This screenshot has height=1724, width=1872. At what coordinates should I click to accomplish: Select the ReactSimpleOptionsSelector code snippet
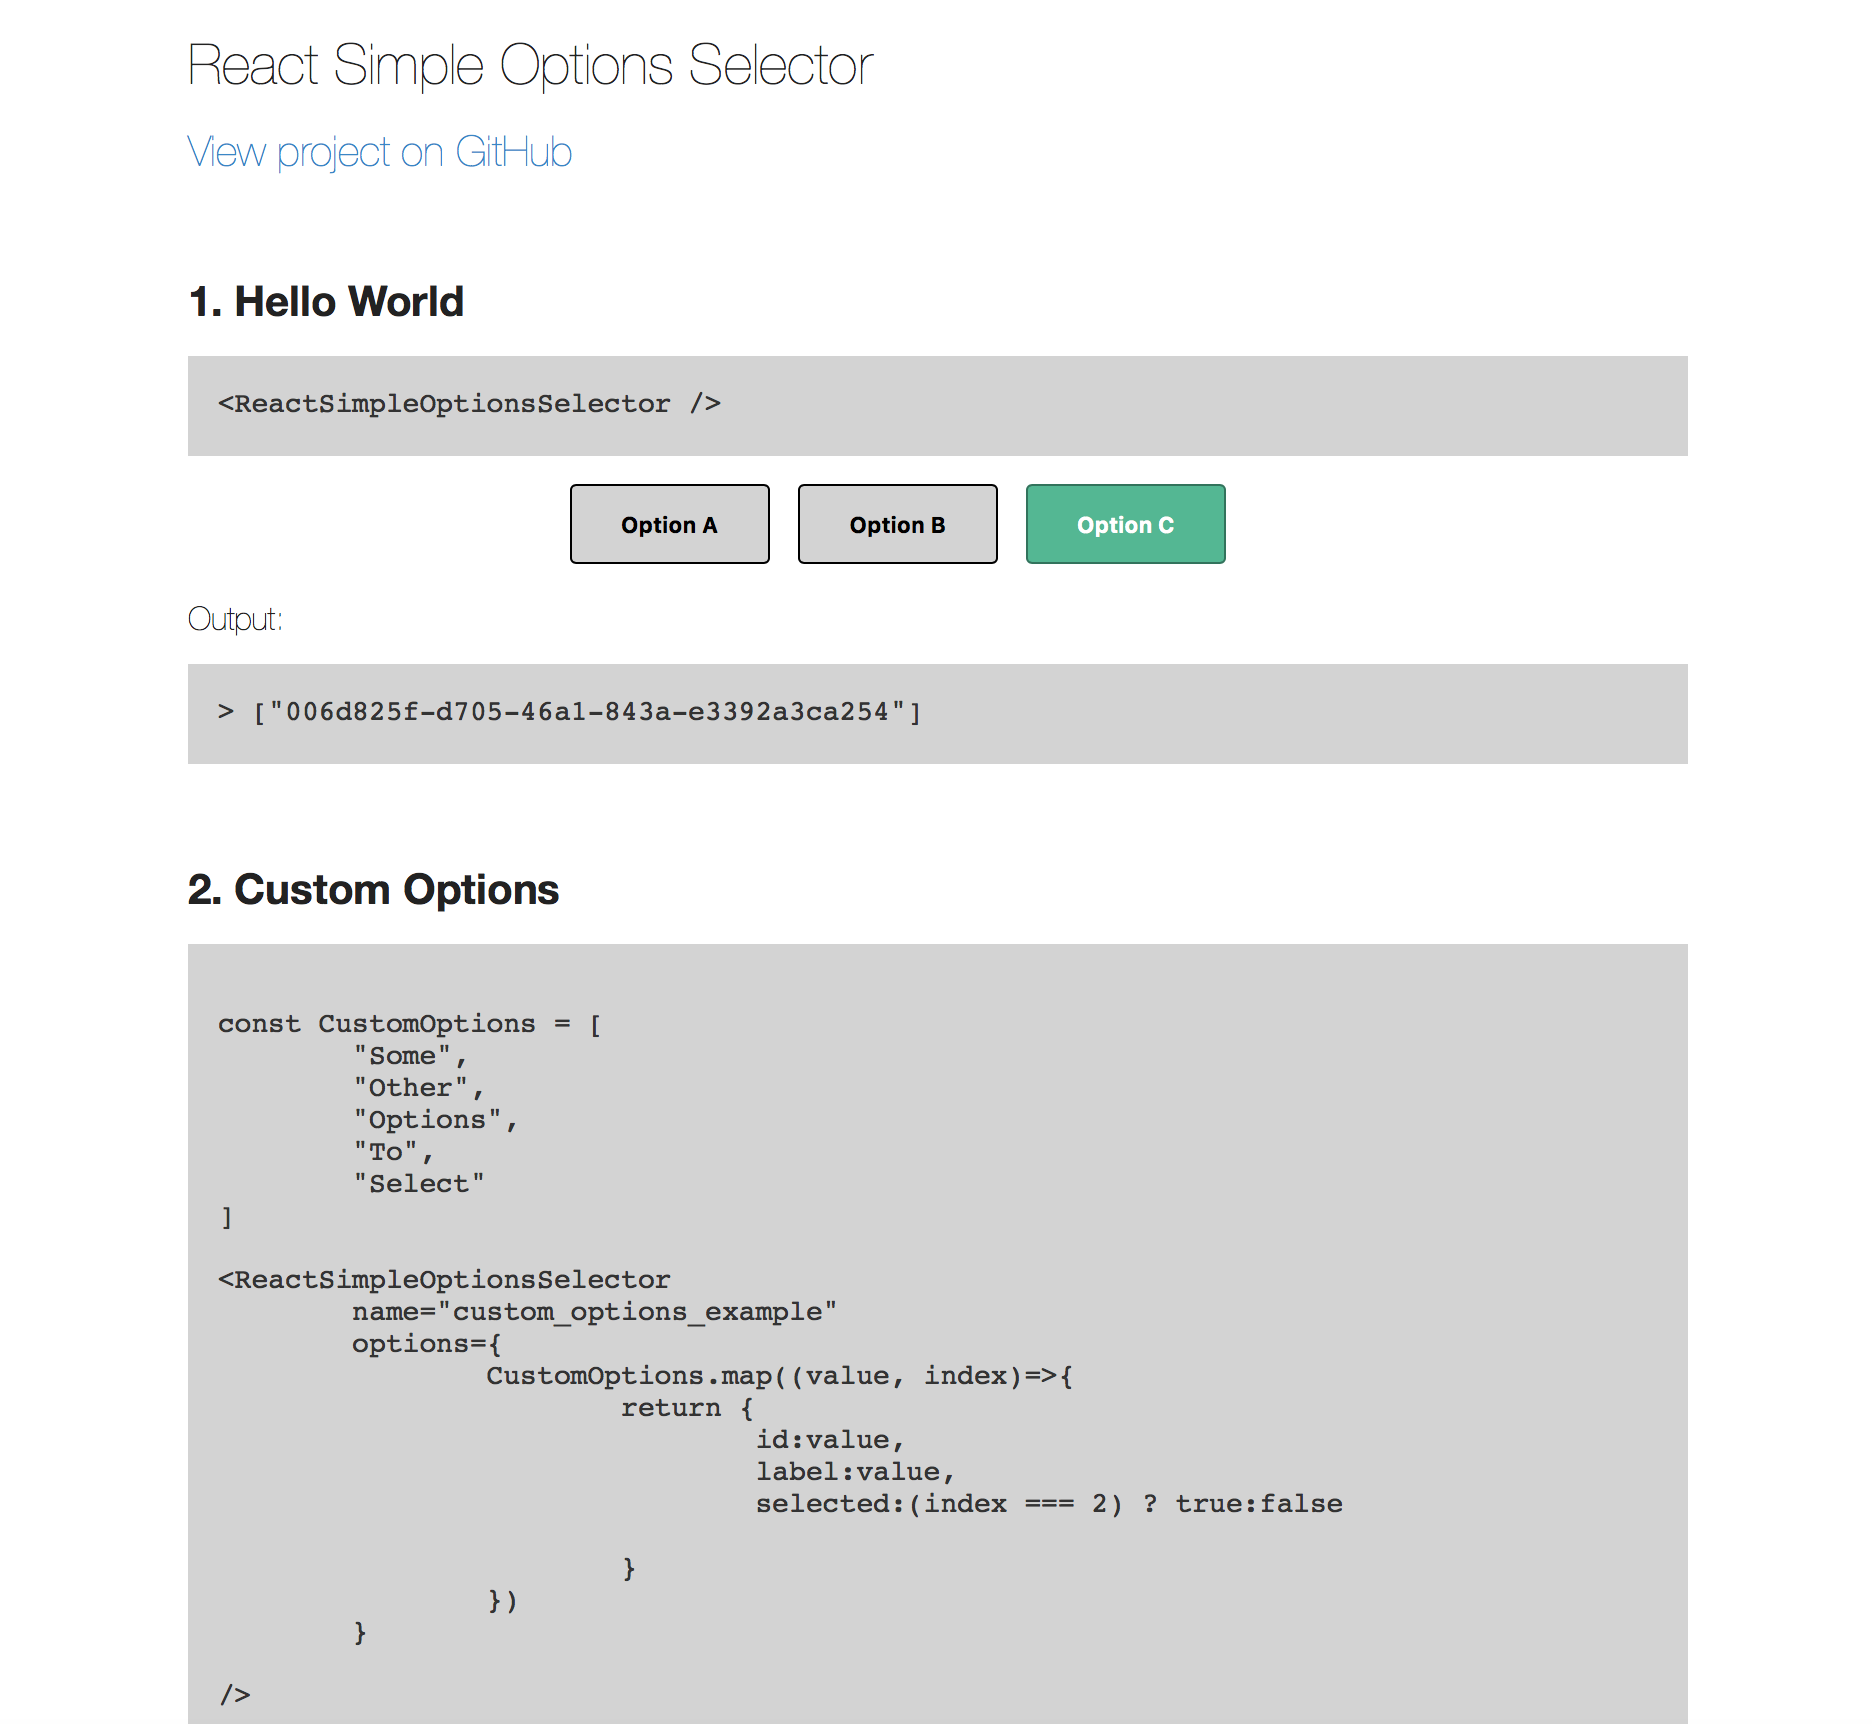click(x=468, y=403)
